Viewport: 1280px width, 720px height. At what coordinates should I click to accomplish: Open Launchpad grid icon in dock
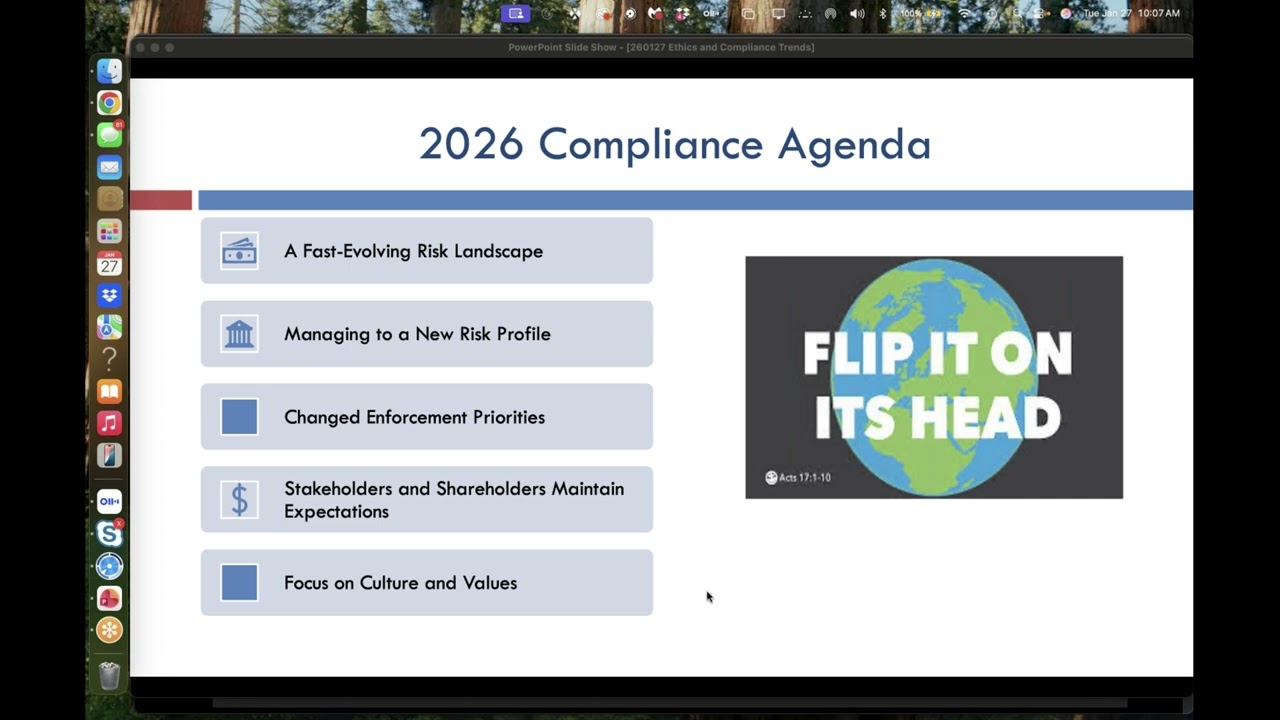click(x=109, y=231)
